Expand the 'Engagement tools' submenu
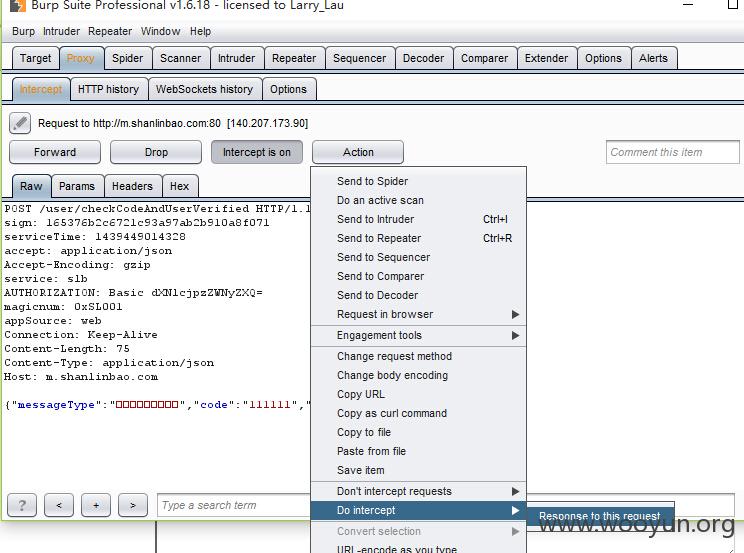The image size is (744, 553). [418, 335]
